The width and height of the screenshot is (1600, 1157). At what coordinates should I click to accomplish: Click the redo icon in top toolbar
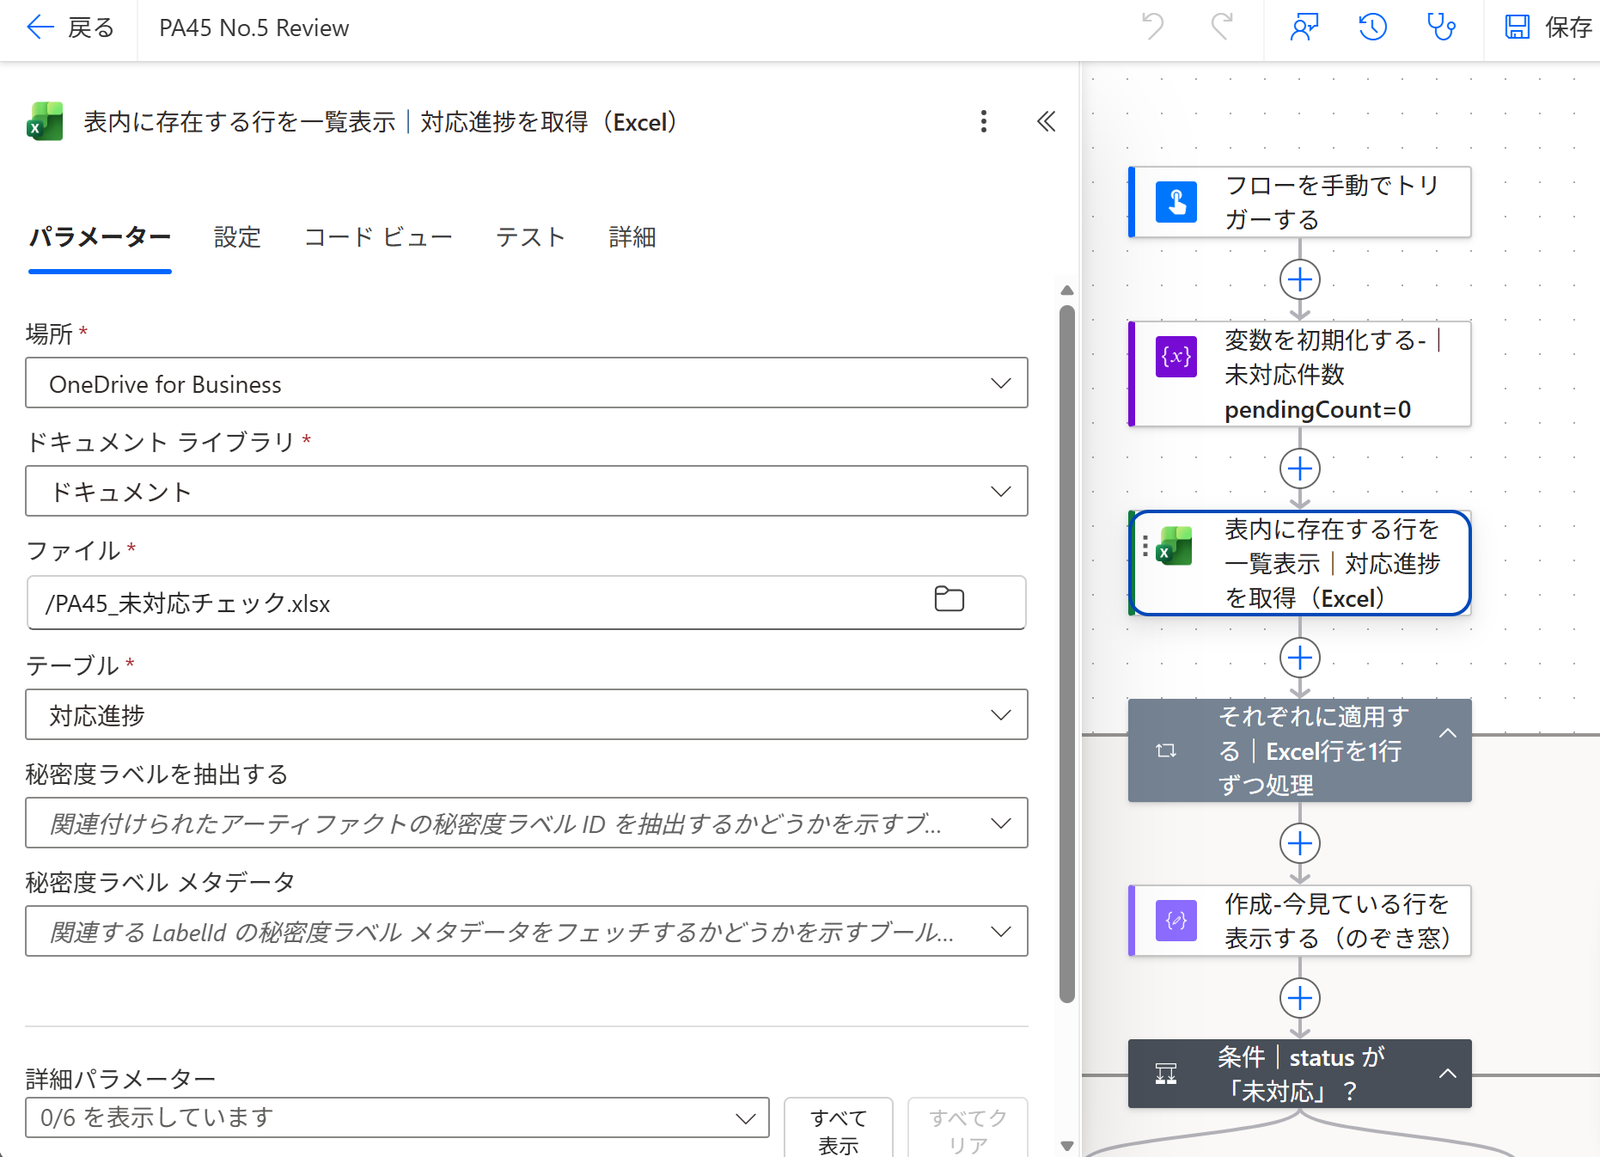tap(1222, 27)
